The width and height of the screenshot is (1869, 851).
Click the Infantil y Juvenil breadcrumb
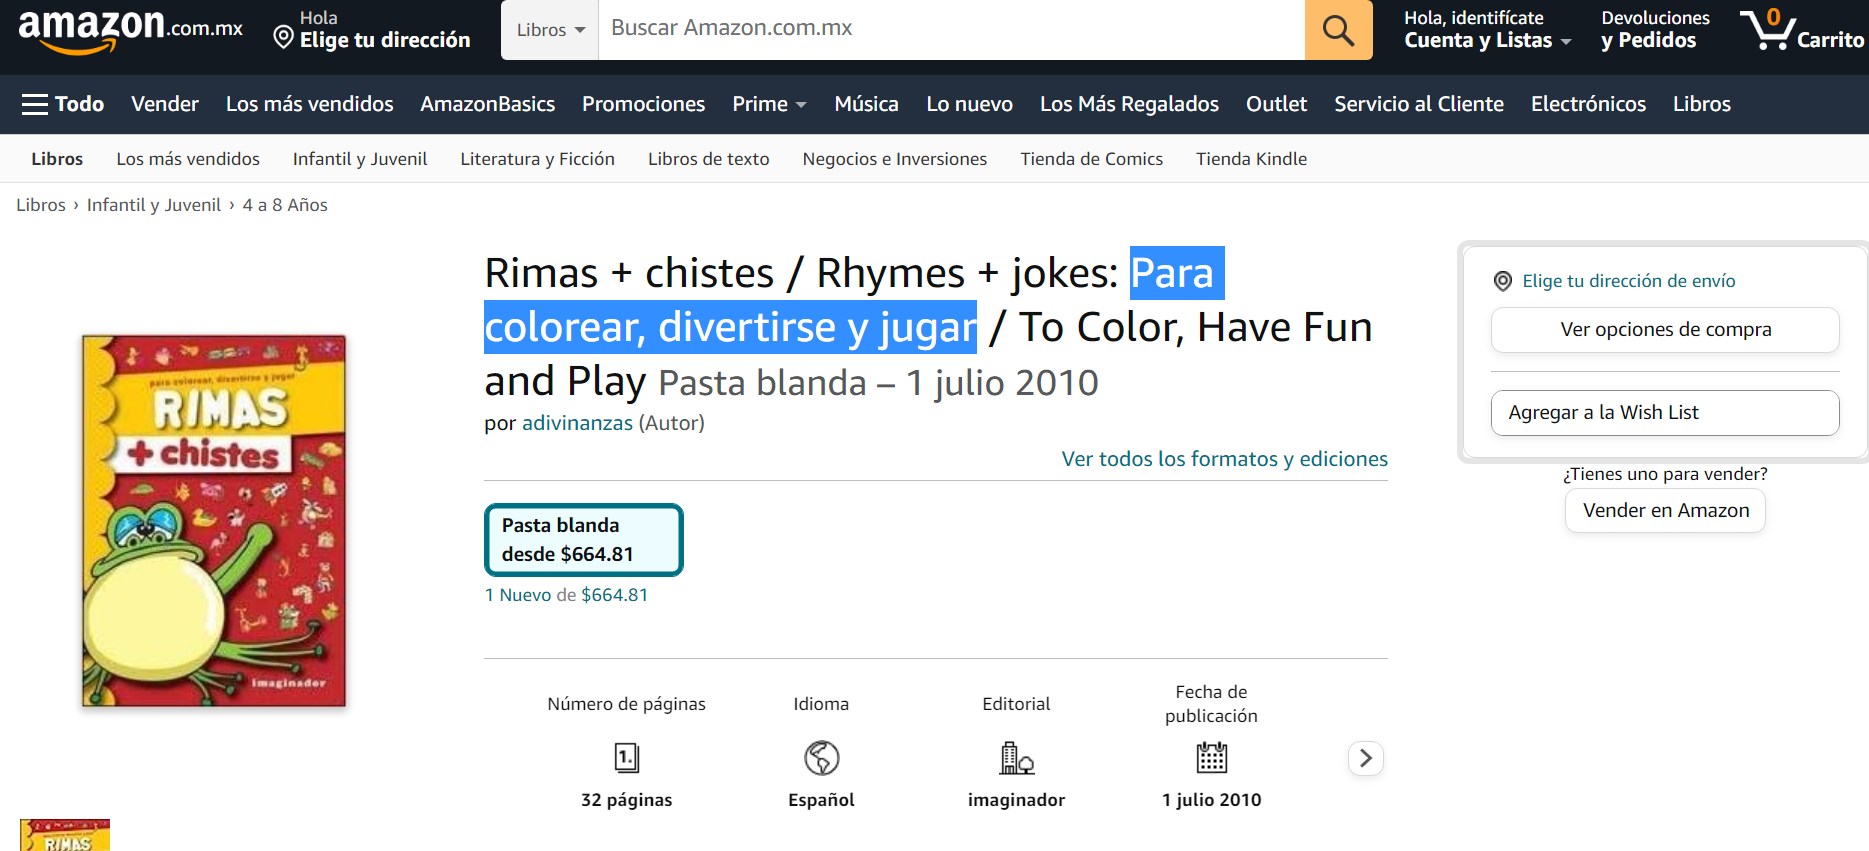[x=154, y=205]
